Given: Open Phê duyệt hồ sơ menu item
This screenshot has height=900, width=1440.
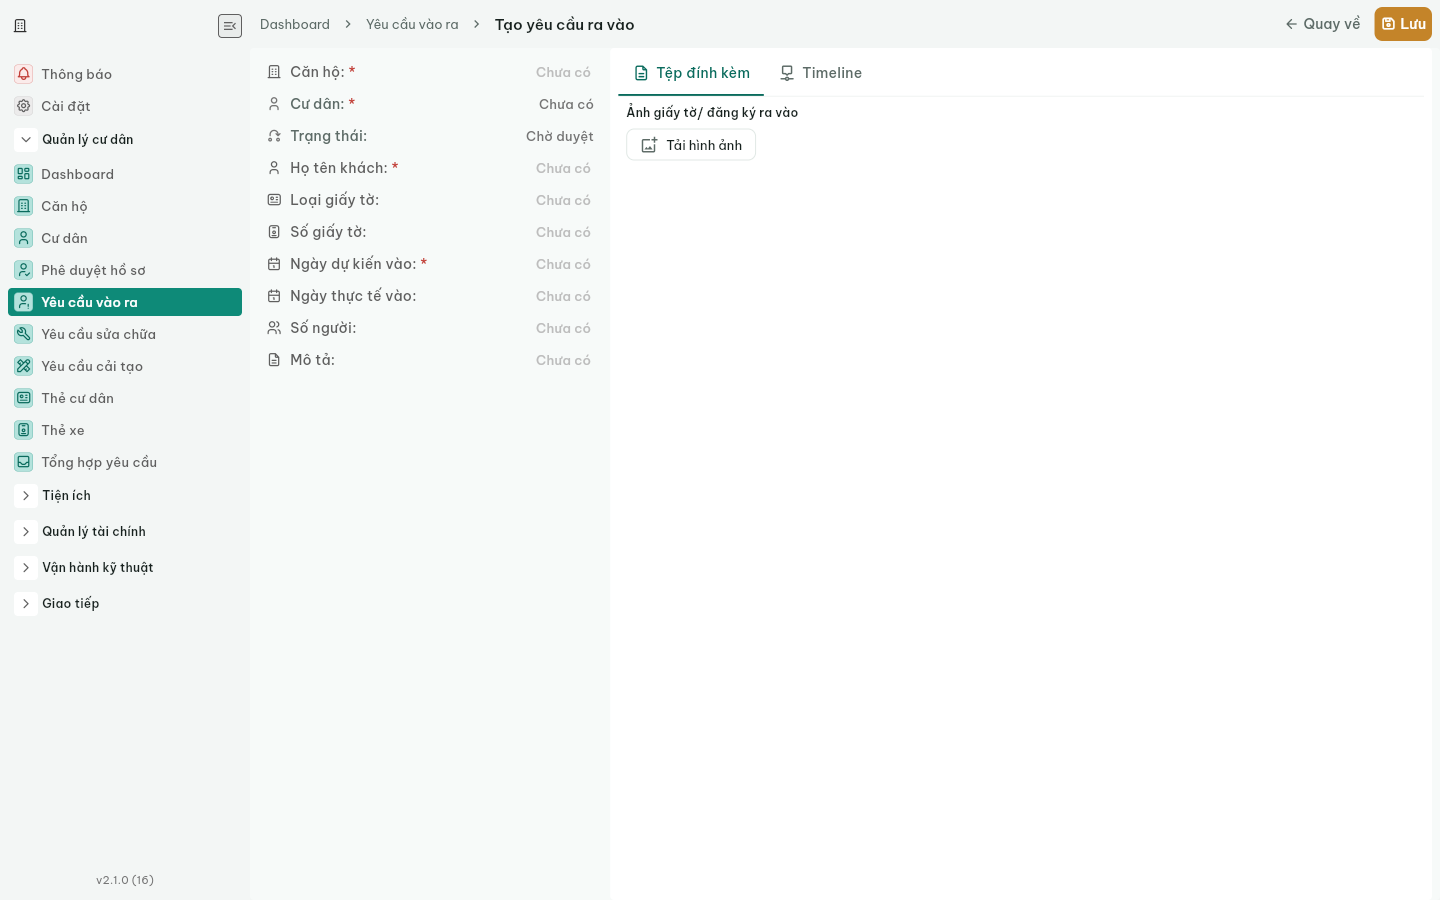Looking at the screenshot, I should [x=125, y=270].
